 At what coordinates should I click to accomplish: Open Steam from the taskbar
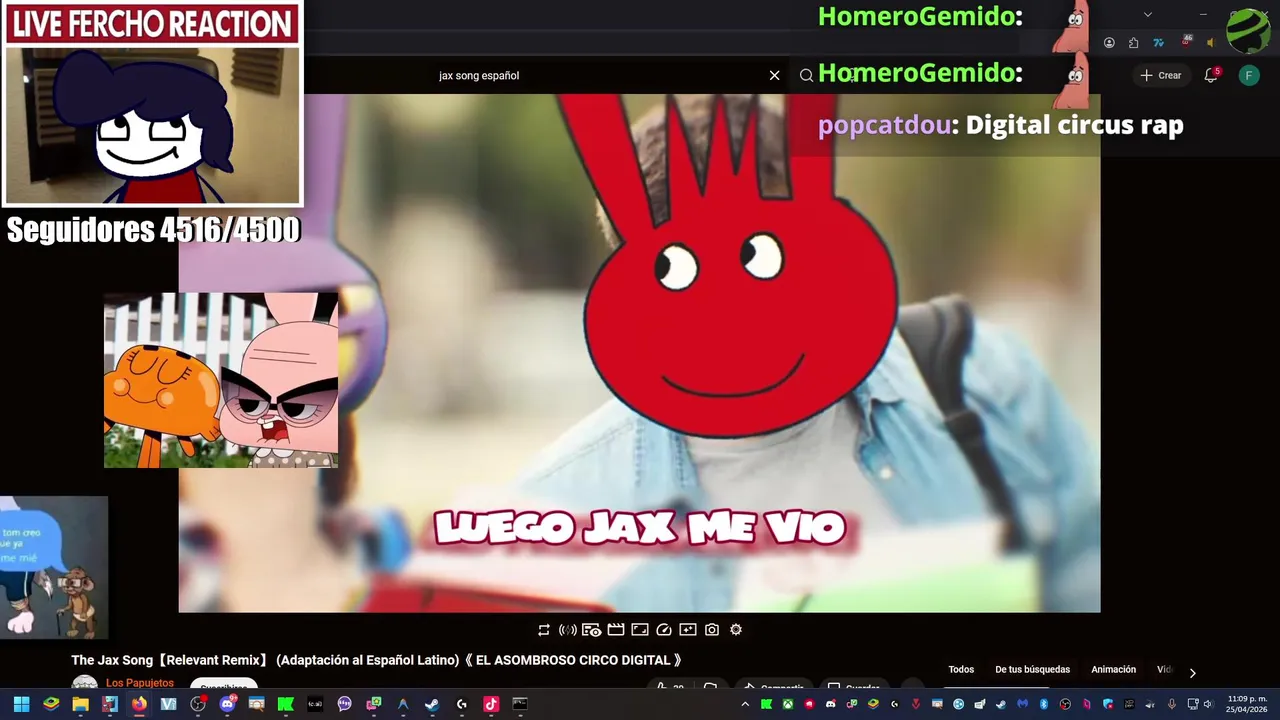pyautogui.click(x=432, y=704)
